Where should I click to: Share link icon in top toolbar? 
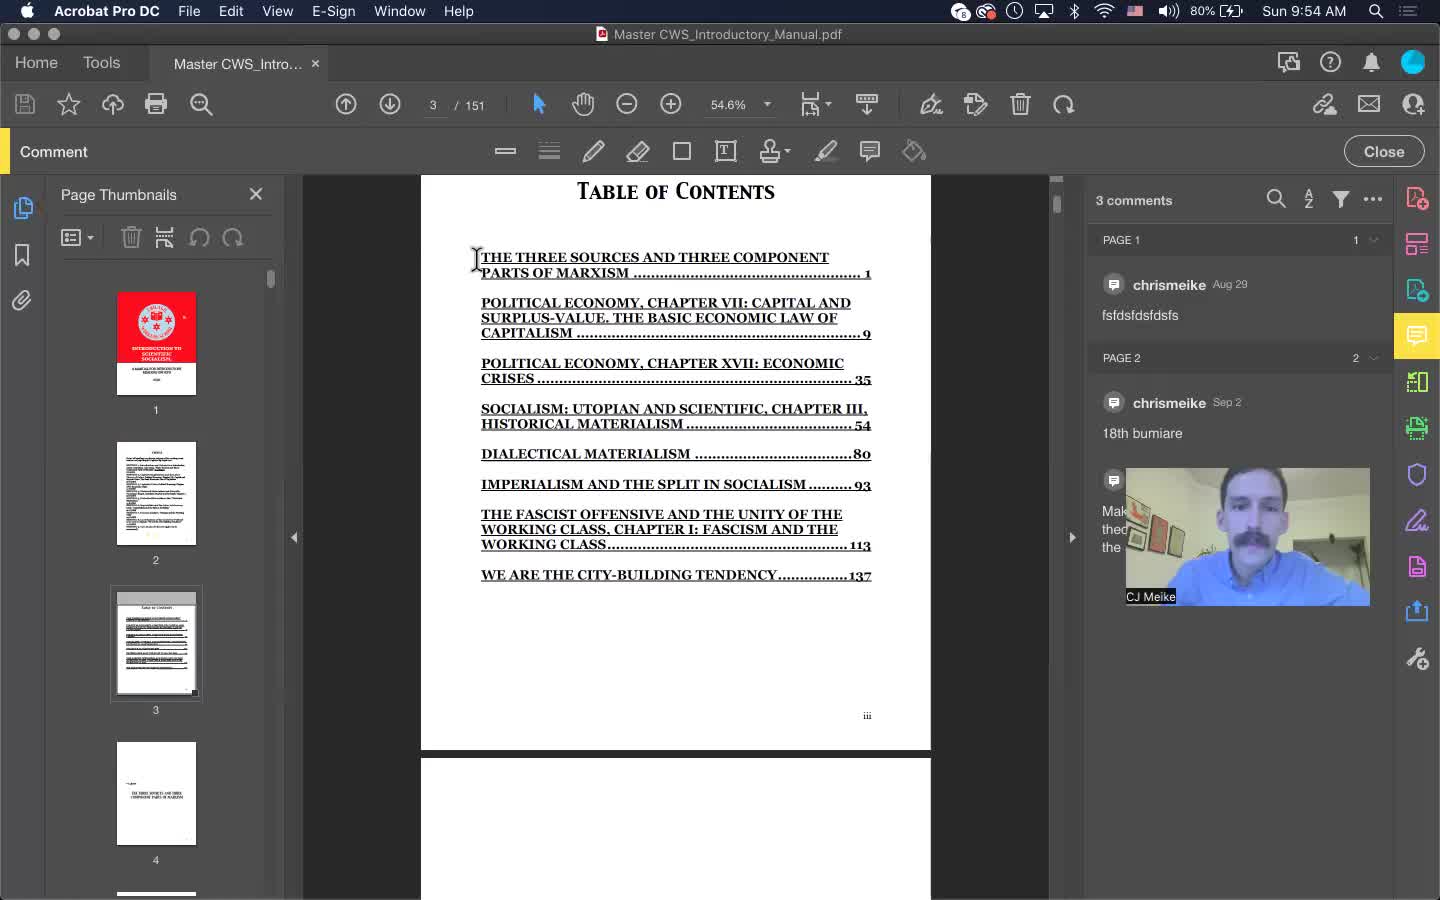[x=1325, y=104]
